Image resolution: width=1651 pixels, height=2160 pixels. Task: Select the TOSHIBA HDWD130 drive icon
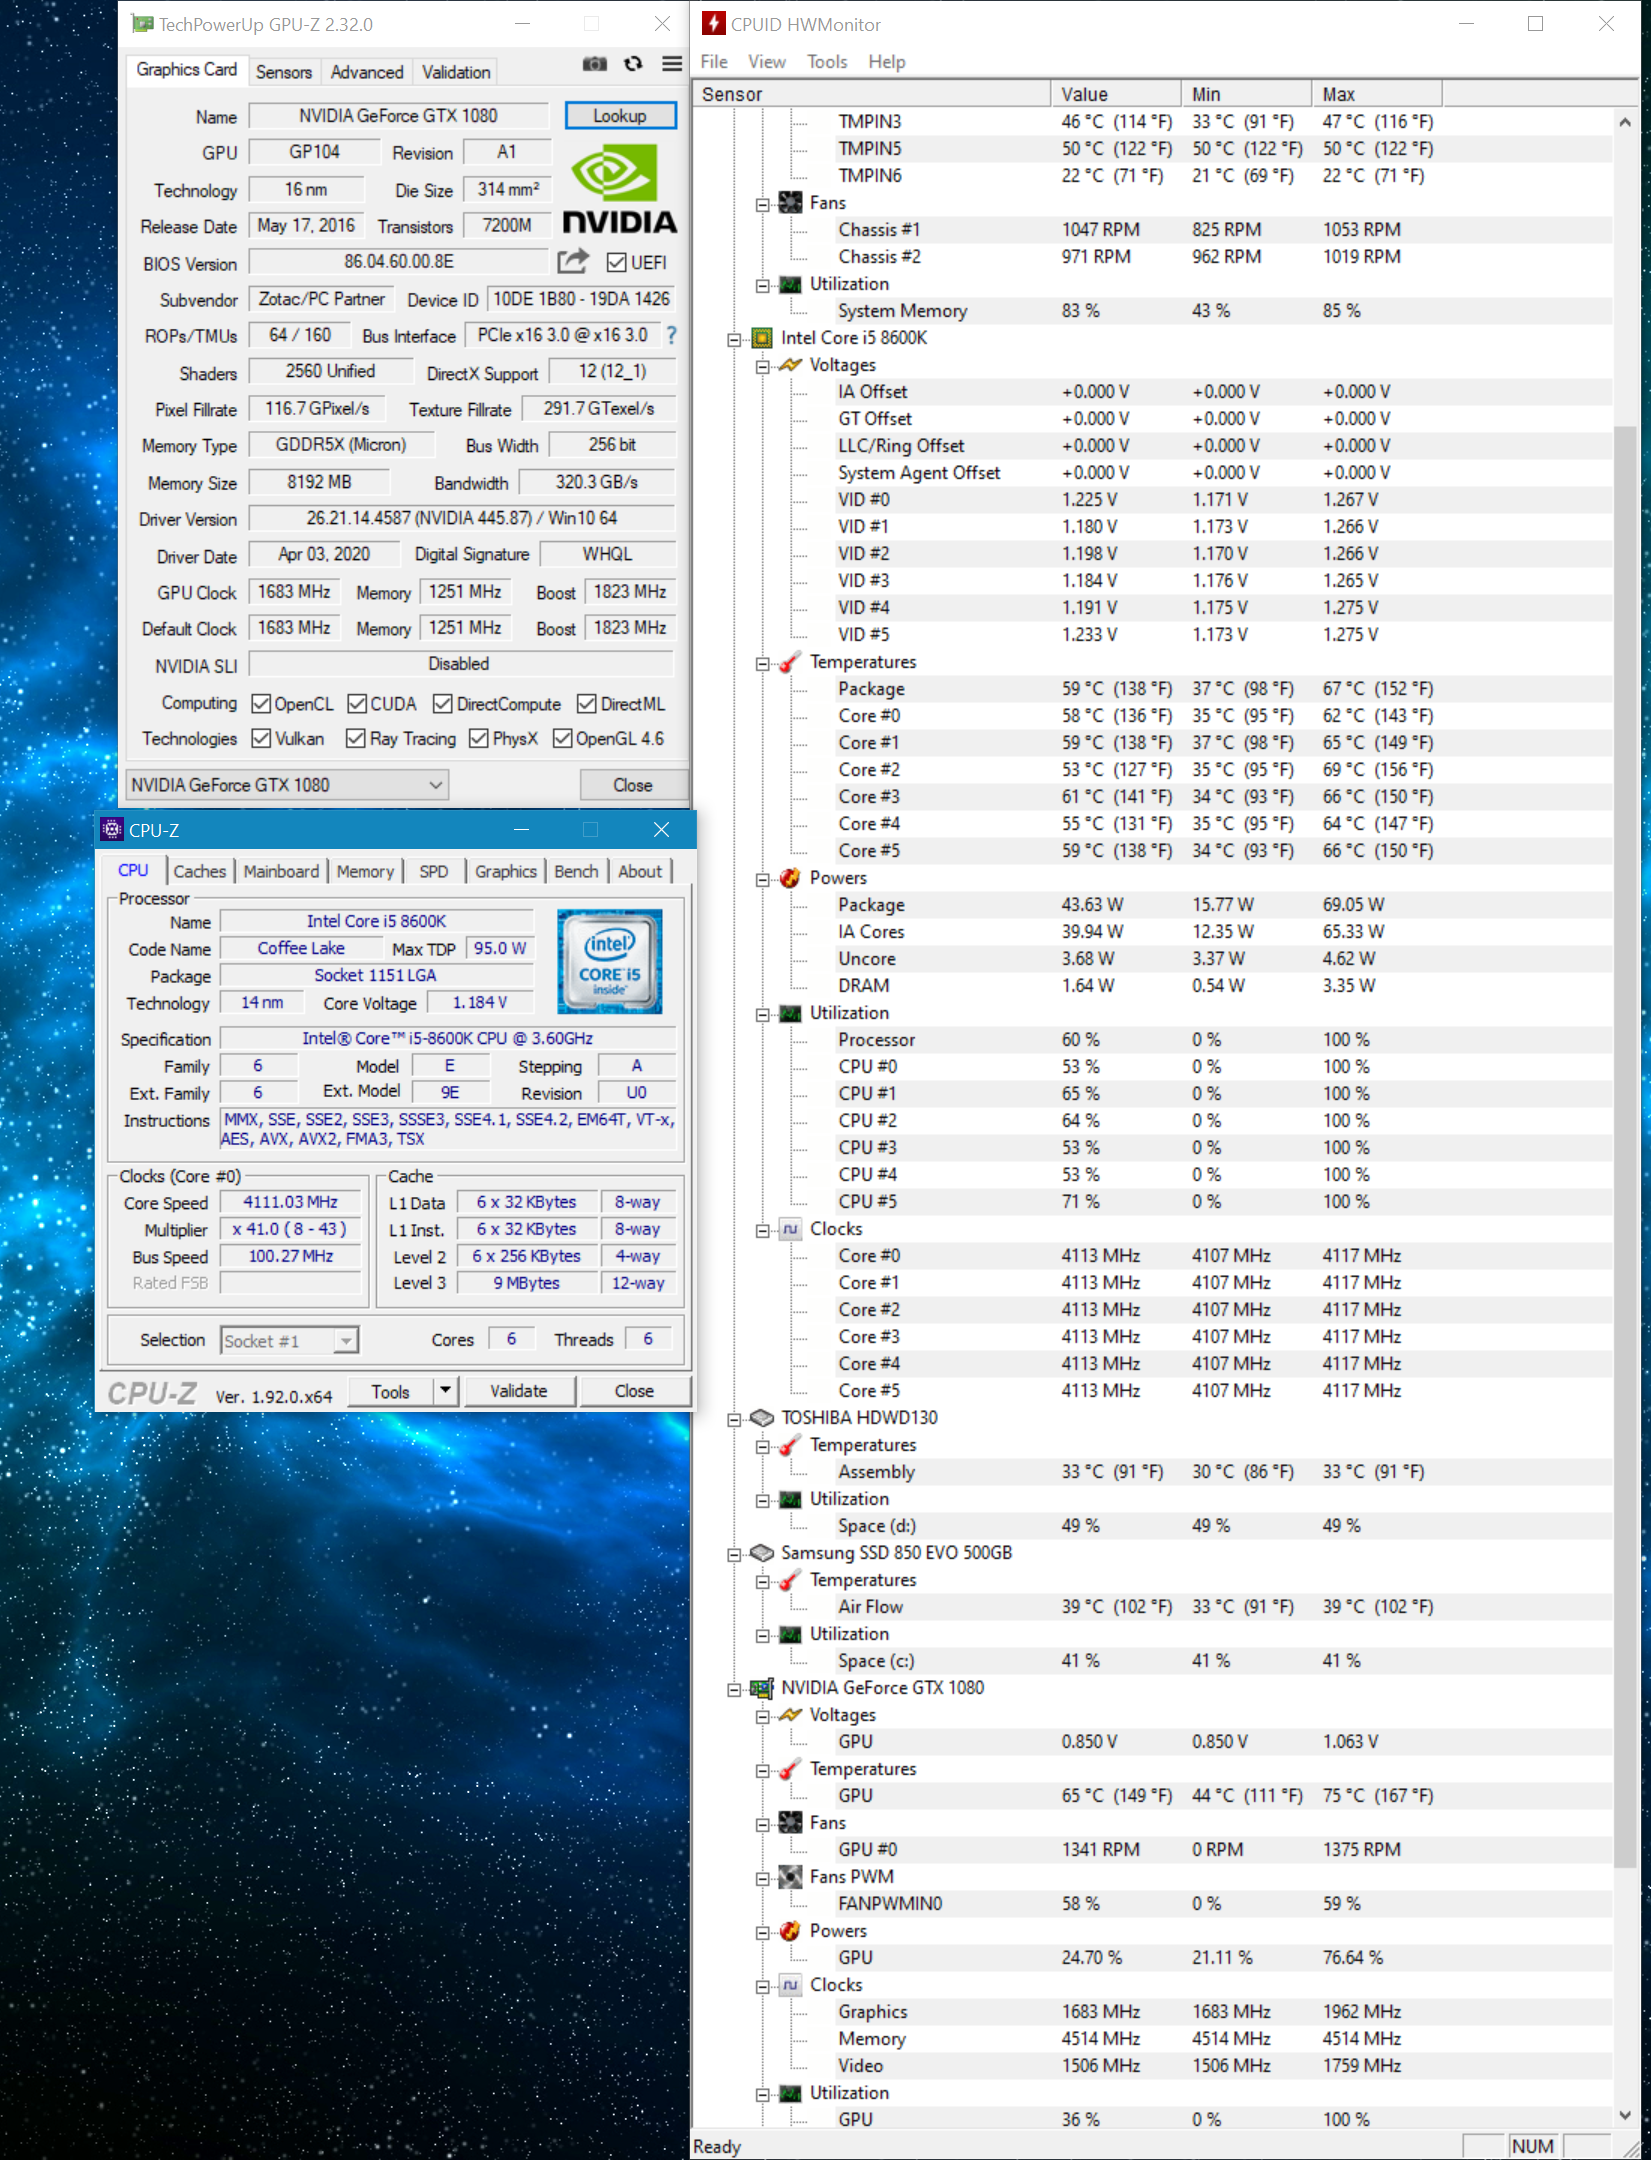(762, 1418)
